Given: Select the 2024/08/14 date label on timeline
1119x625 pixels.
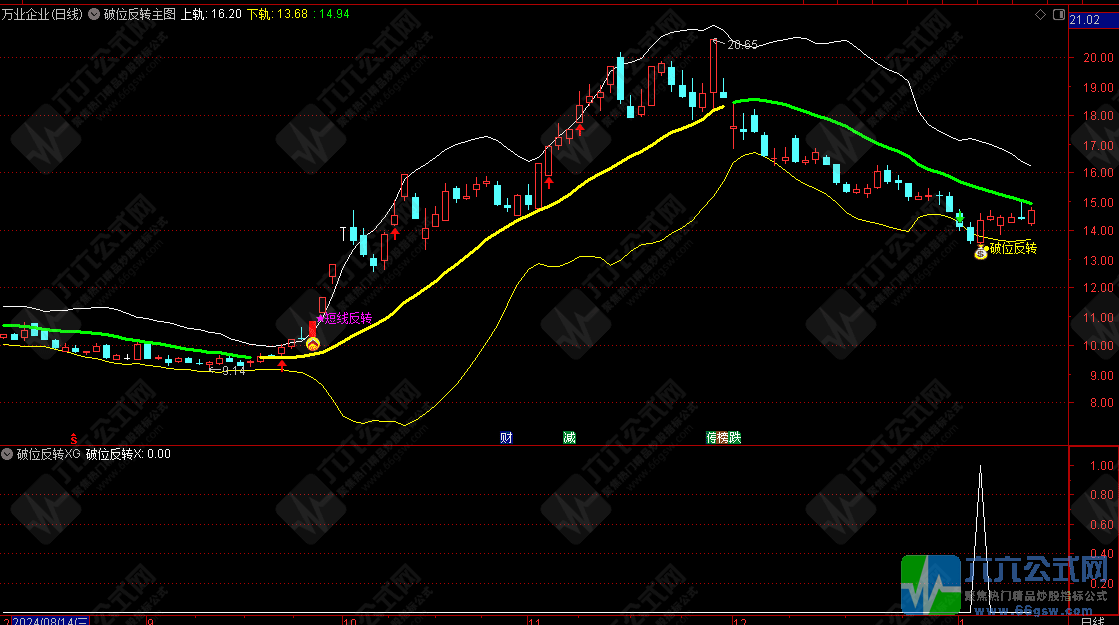Looking at the screenshot, I should click(51, 619).
